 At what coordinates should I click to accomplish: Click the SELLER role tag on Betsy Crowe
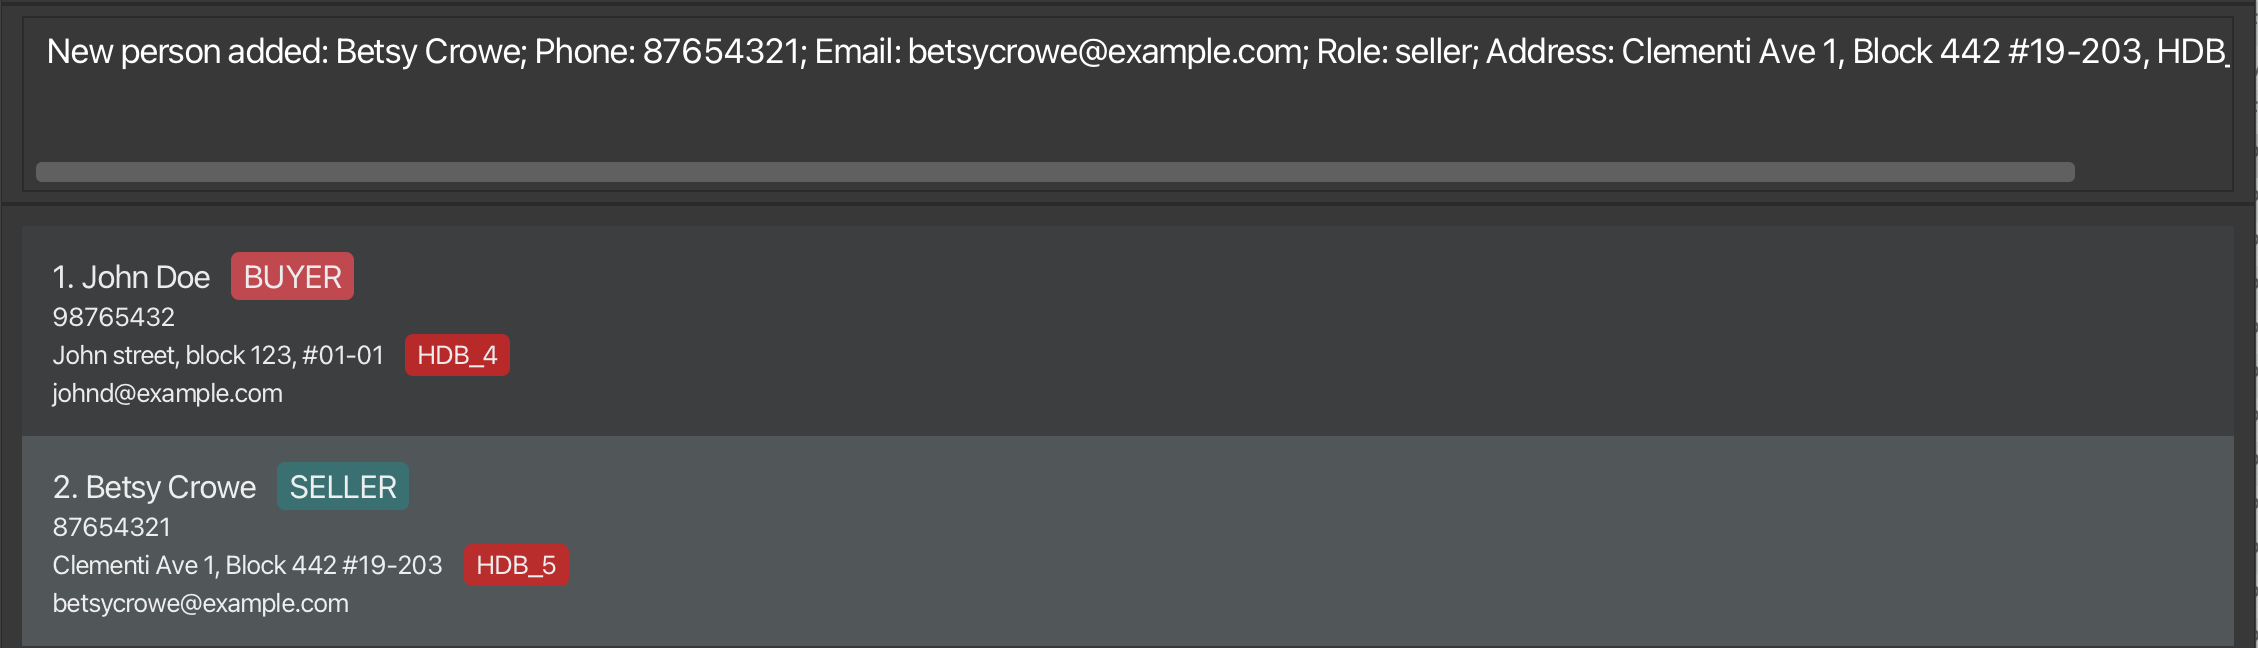[x=342, y=487]
